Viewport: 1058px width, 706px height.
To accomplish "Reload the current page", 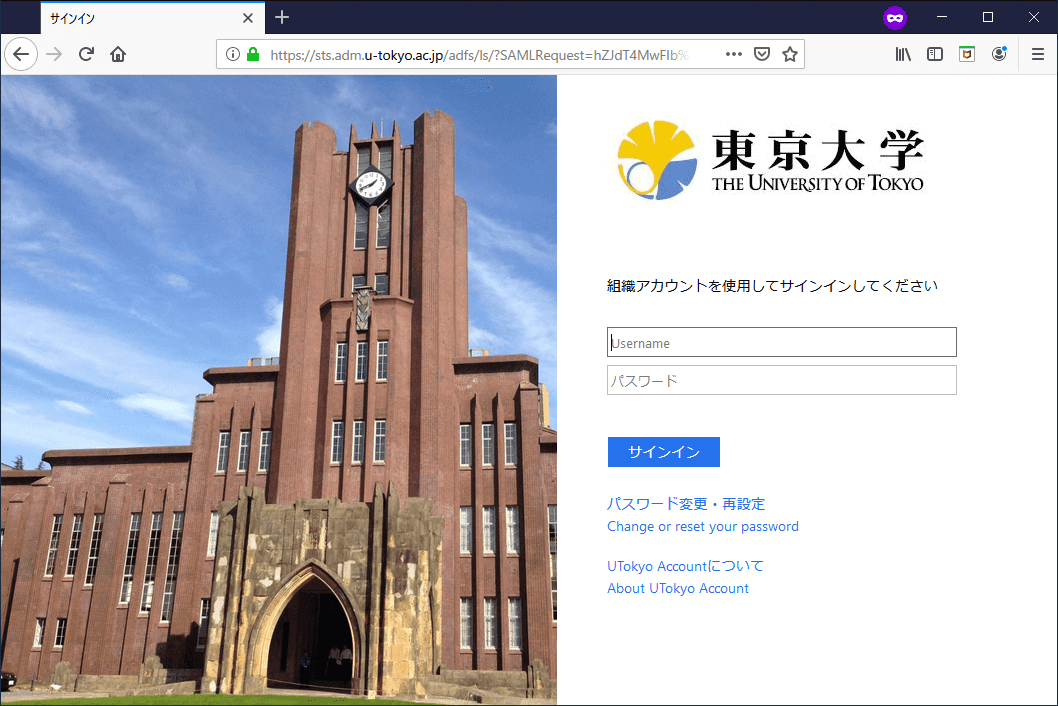I will coord(86,54).
